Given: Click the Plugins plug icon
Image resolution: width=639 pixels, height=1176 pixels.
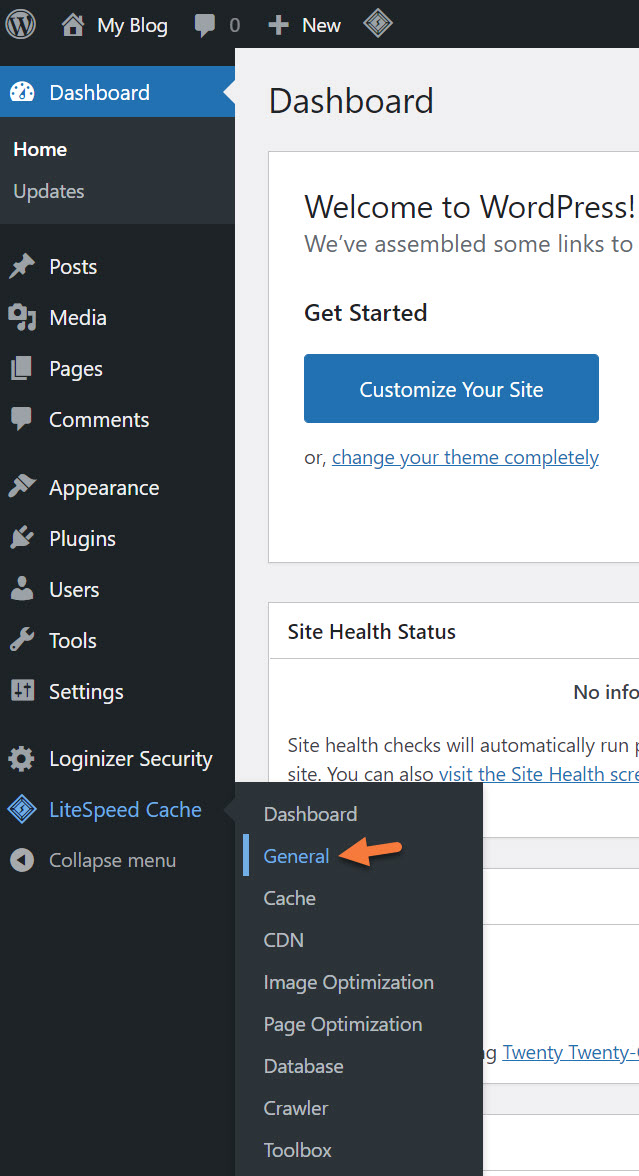Looking at the screenshot, I should 21,539.
